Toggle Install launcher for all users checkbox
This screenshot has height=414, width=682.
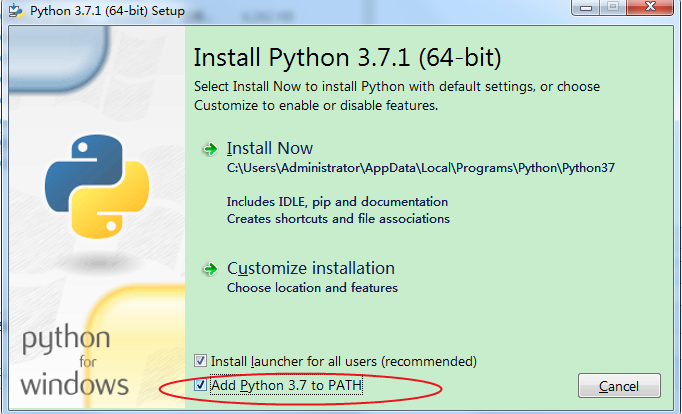200,361
